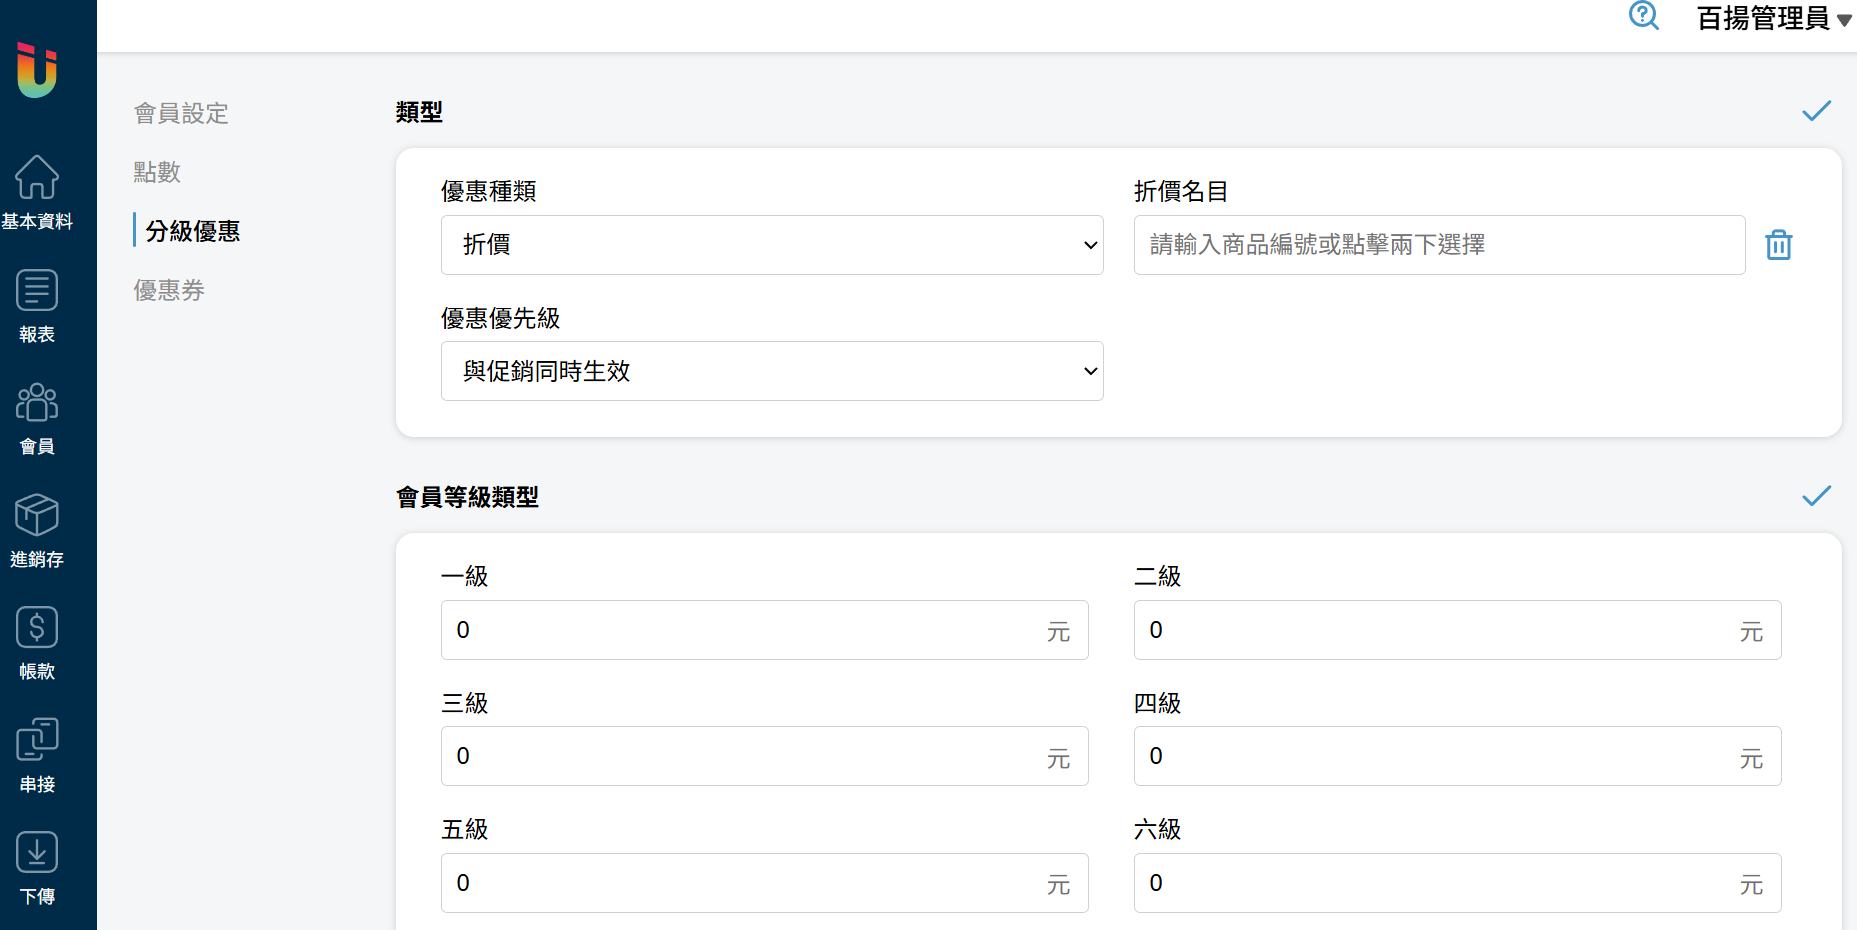
Task: Toggle the checkmark beside 類型 section
Action: pyautogui.click(x=1816, y=111)
